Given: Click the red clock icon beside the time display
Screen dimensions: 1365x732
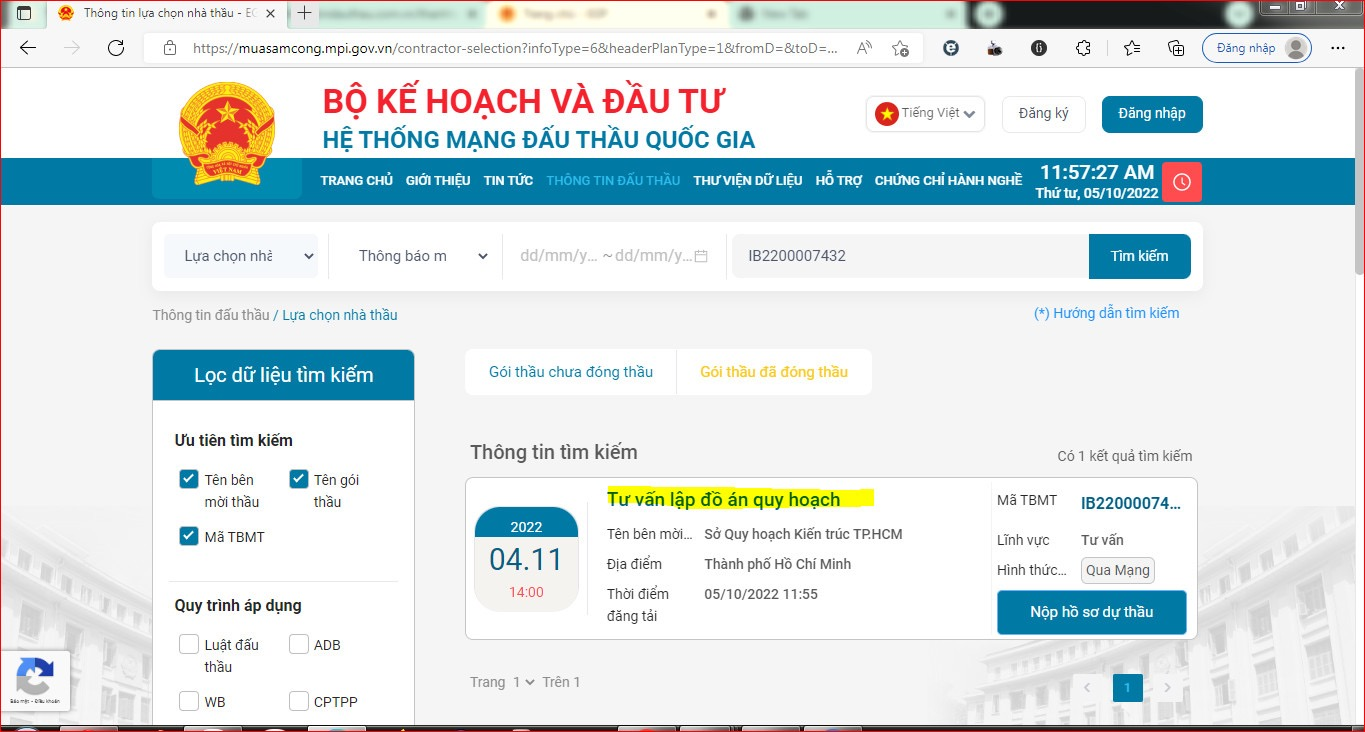Looking at the screenshot, I should point(1181,181).
